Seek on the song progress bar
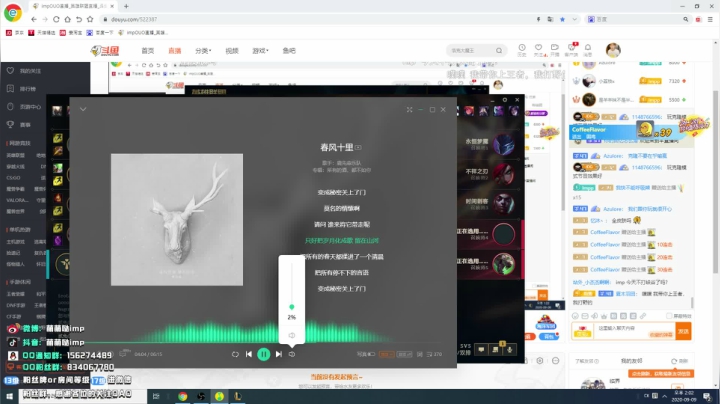The height and width of the screenshot is (404, 720). click(263, 342)
